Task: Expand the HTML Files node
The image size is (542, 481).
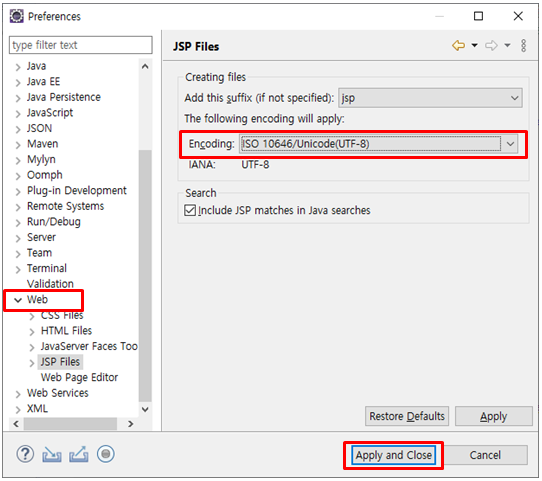Action: point(32,331)
